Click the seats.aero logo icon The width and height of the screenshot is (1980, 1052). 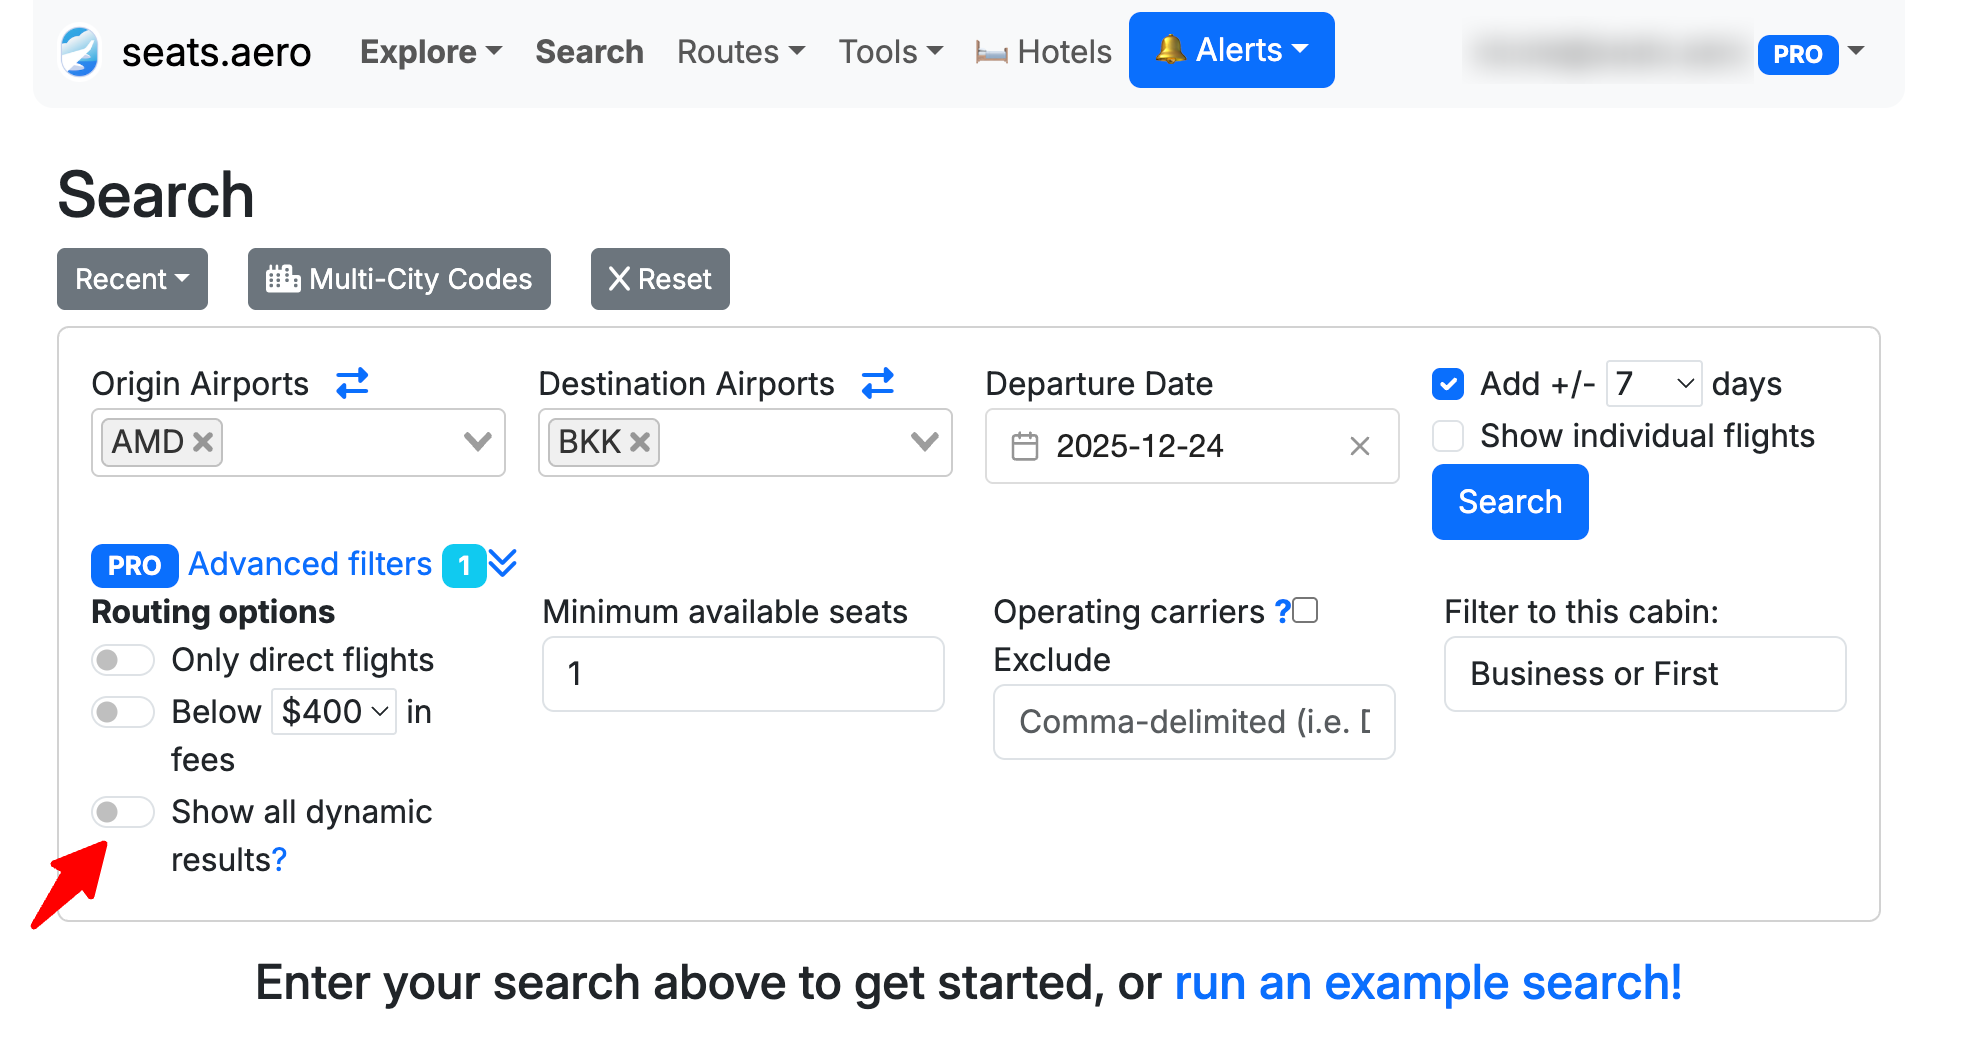(79, 52)
